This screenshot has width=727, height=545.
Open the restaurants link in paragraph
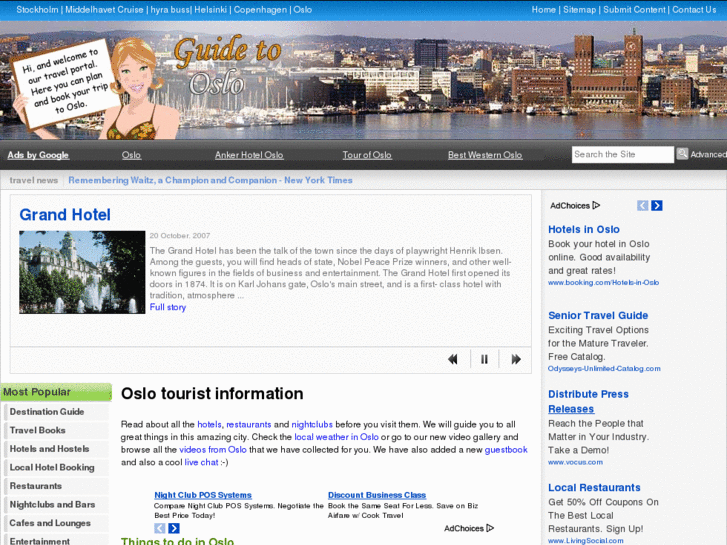pyautogui.click(x=249, y=424)
